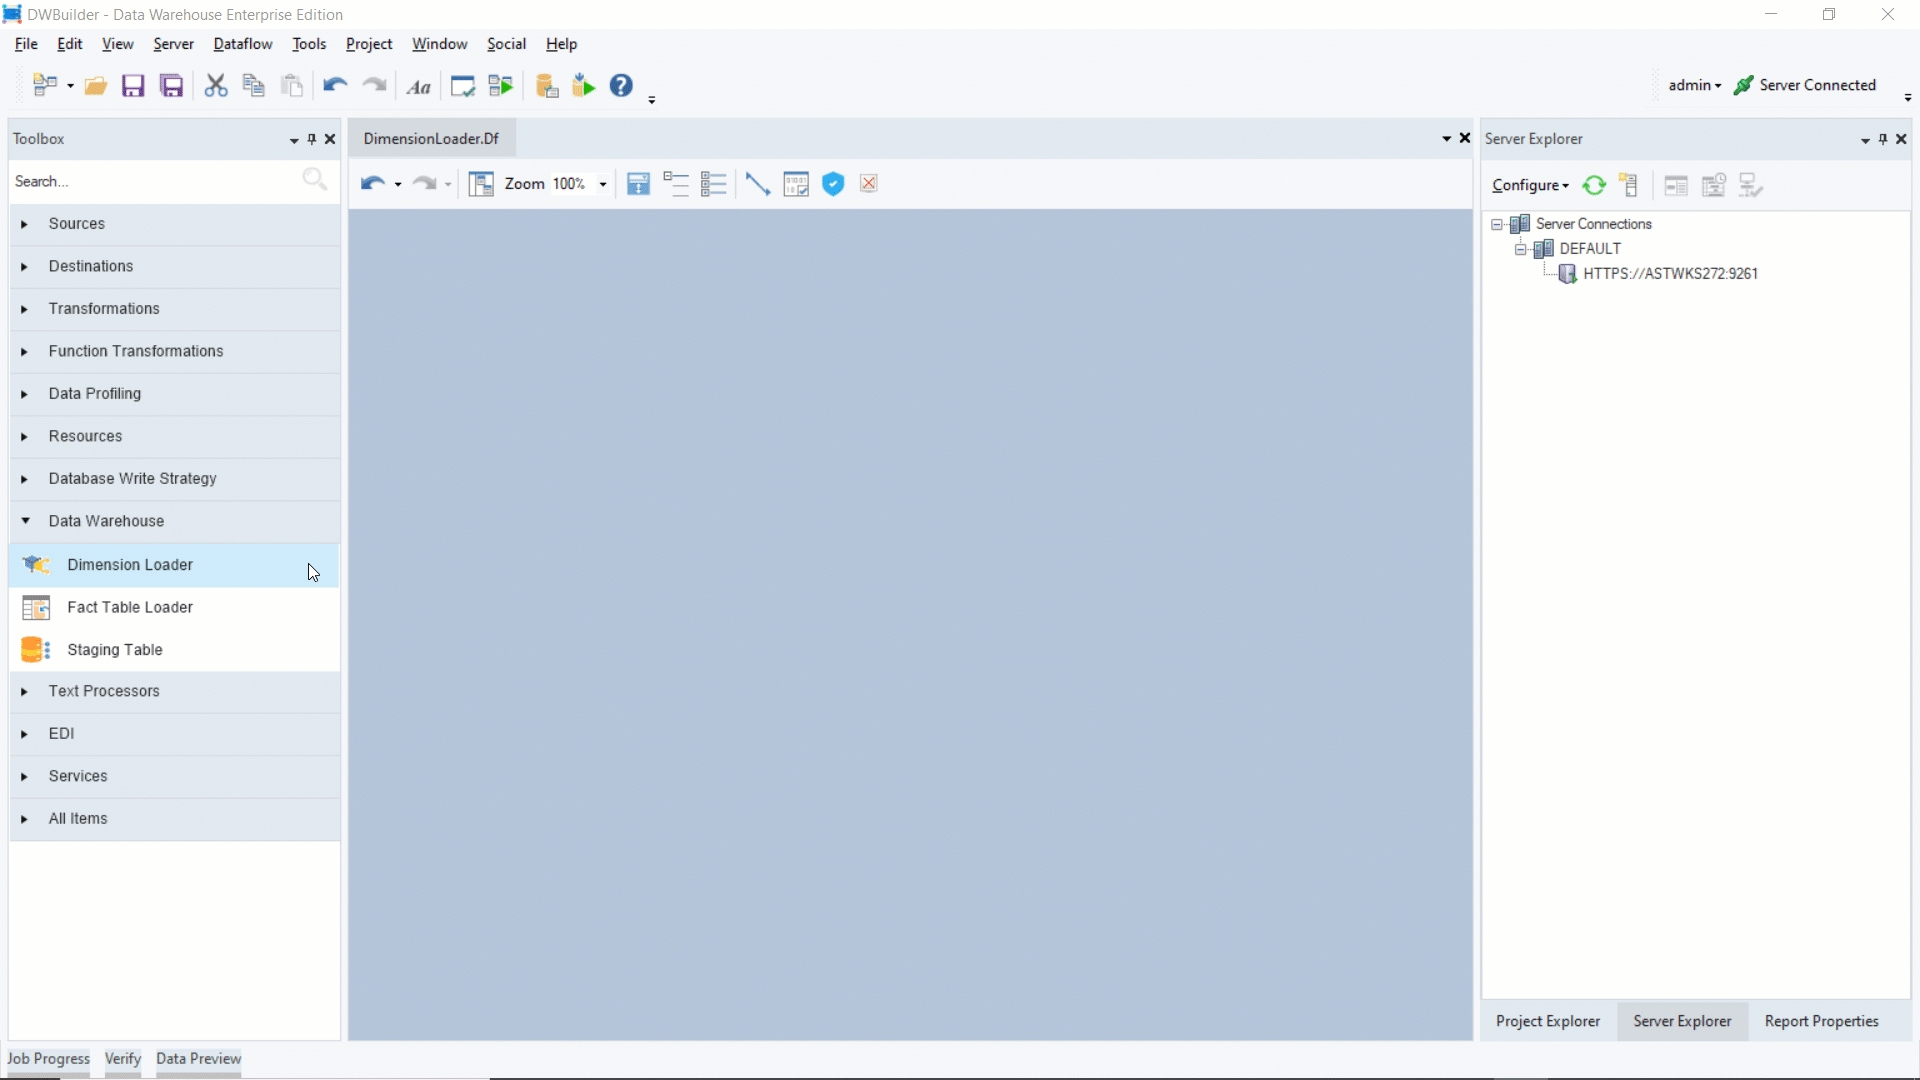Click the blue question mark Help icon

coord(621,86)
